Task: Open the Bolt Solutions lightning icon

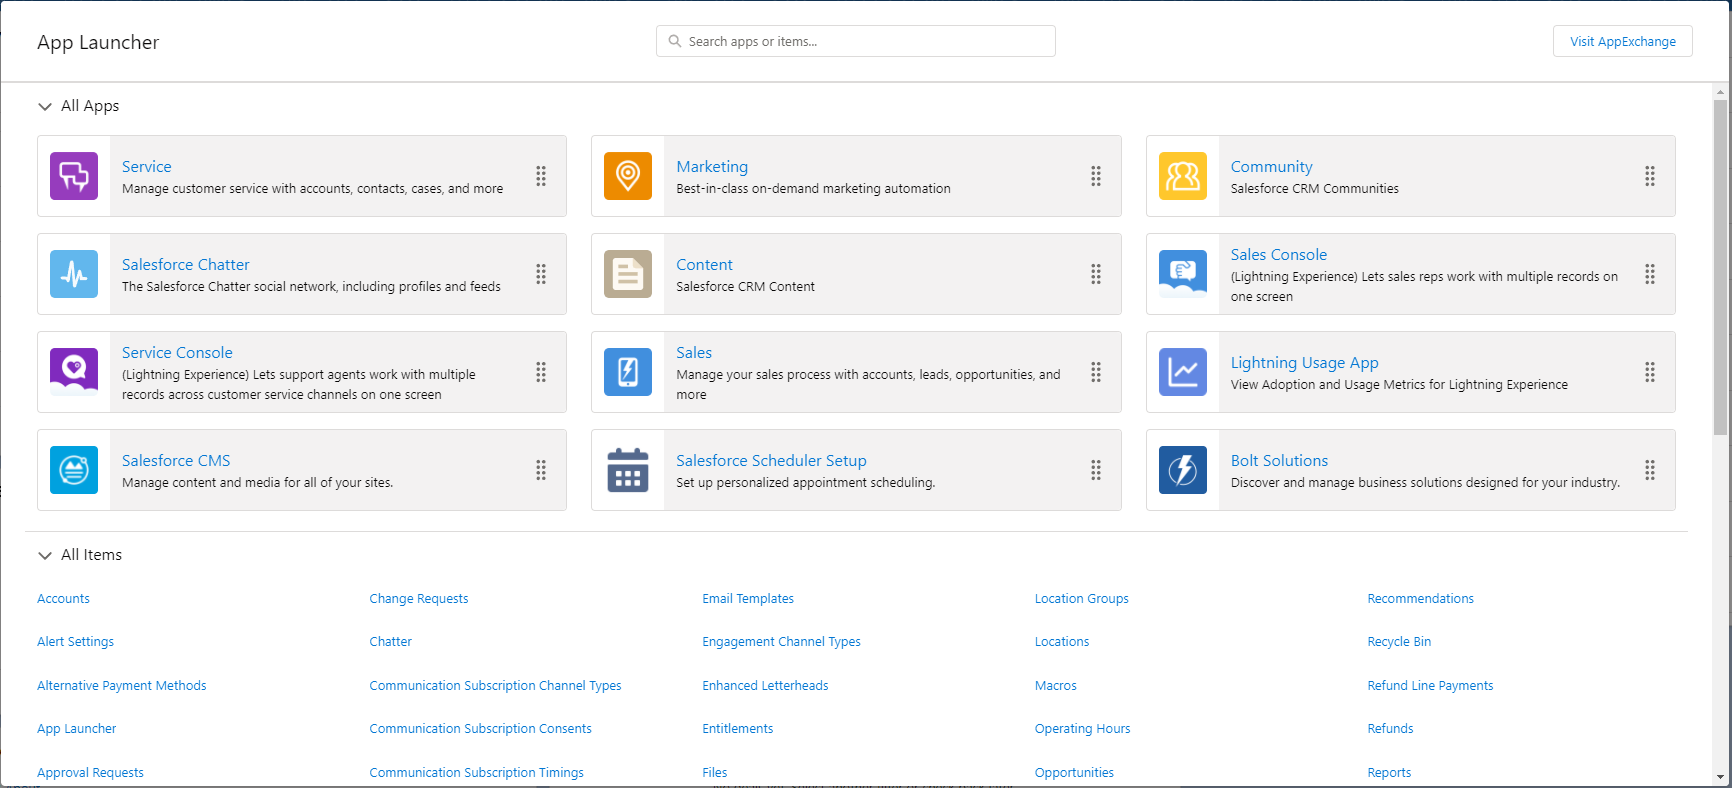Action: click(1183, 470)
